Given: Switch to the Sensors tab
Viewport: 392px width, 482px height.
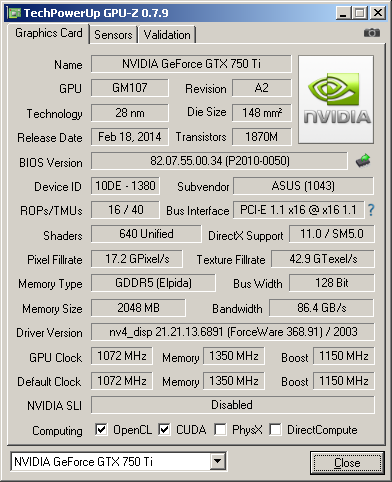Looking at the screenshot, I should [x=113, y=35].
